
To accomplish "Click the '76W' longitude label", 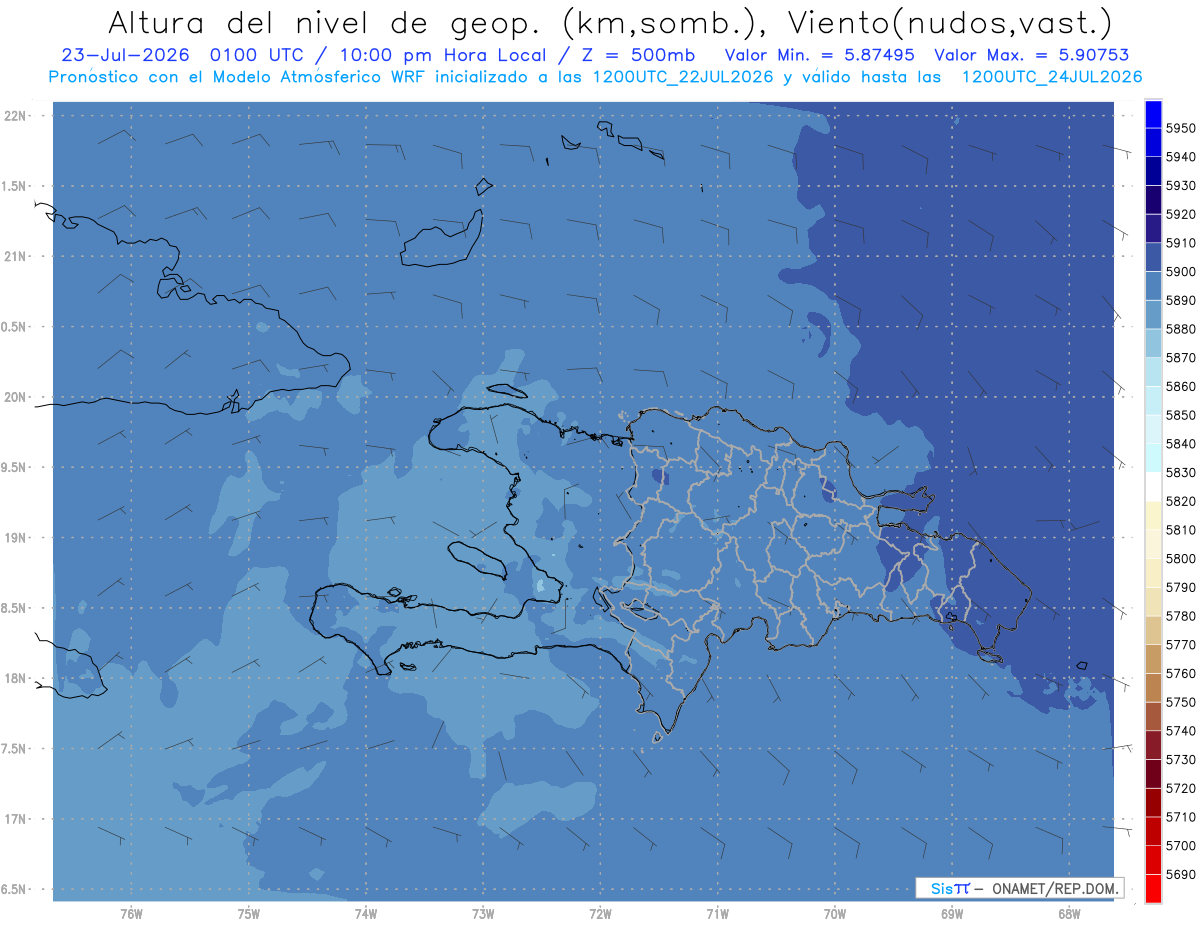I will [x=131, y=913].
